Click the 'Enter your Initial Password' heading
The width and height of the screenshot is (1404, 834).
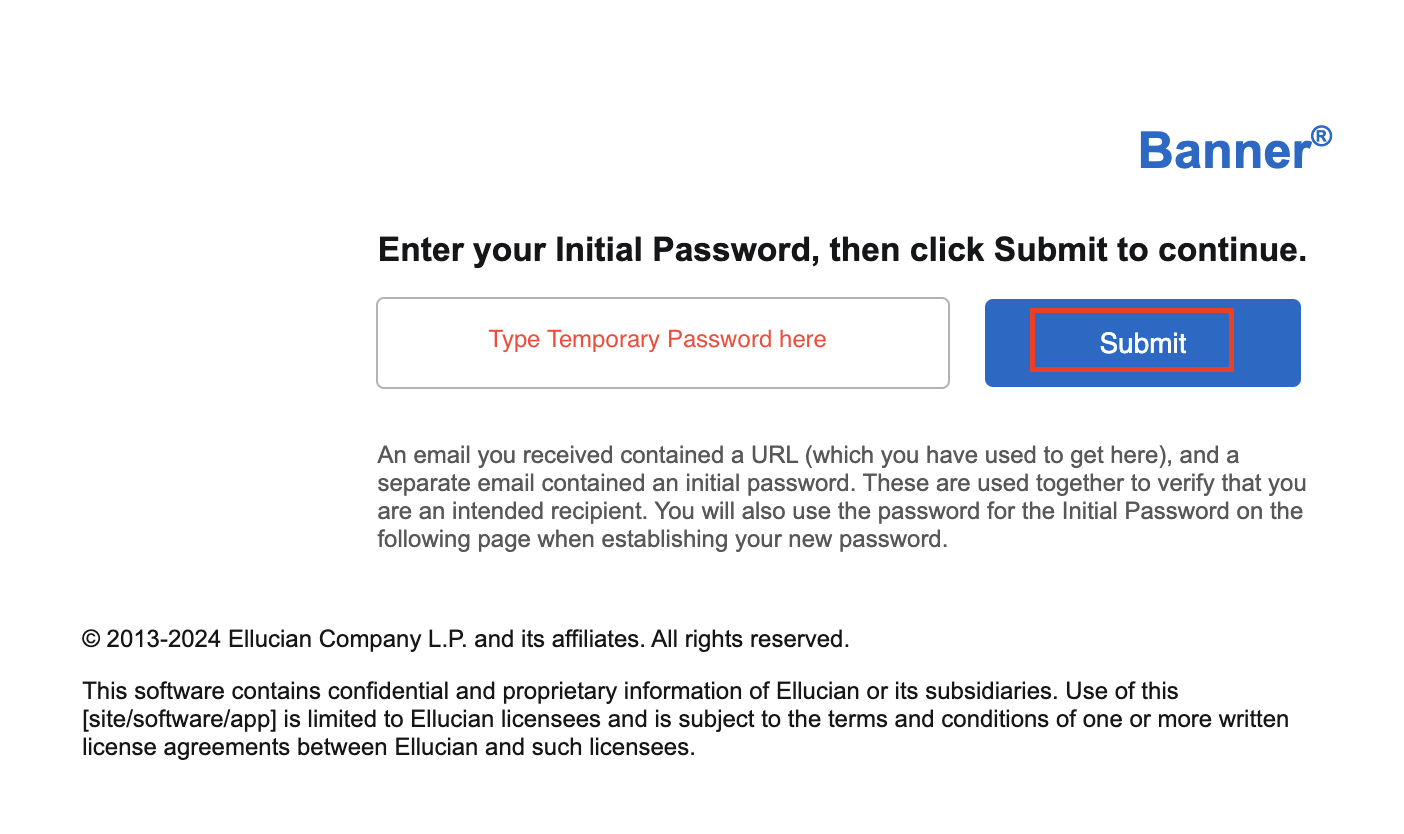842,250
